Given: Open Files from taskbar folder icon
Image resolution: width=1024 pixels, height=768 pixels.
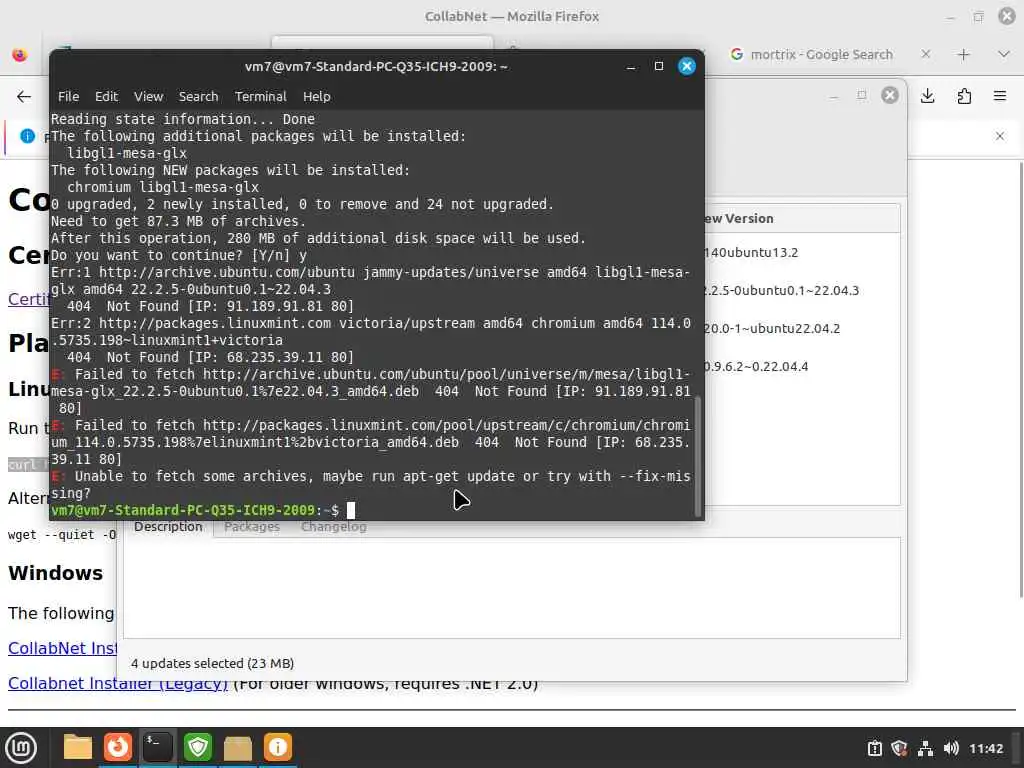Looking at the screenshot, I should pos(78,747).
